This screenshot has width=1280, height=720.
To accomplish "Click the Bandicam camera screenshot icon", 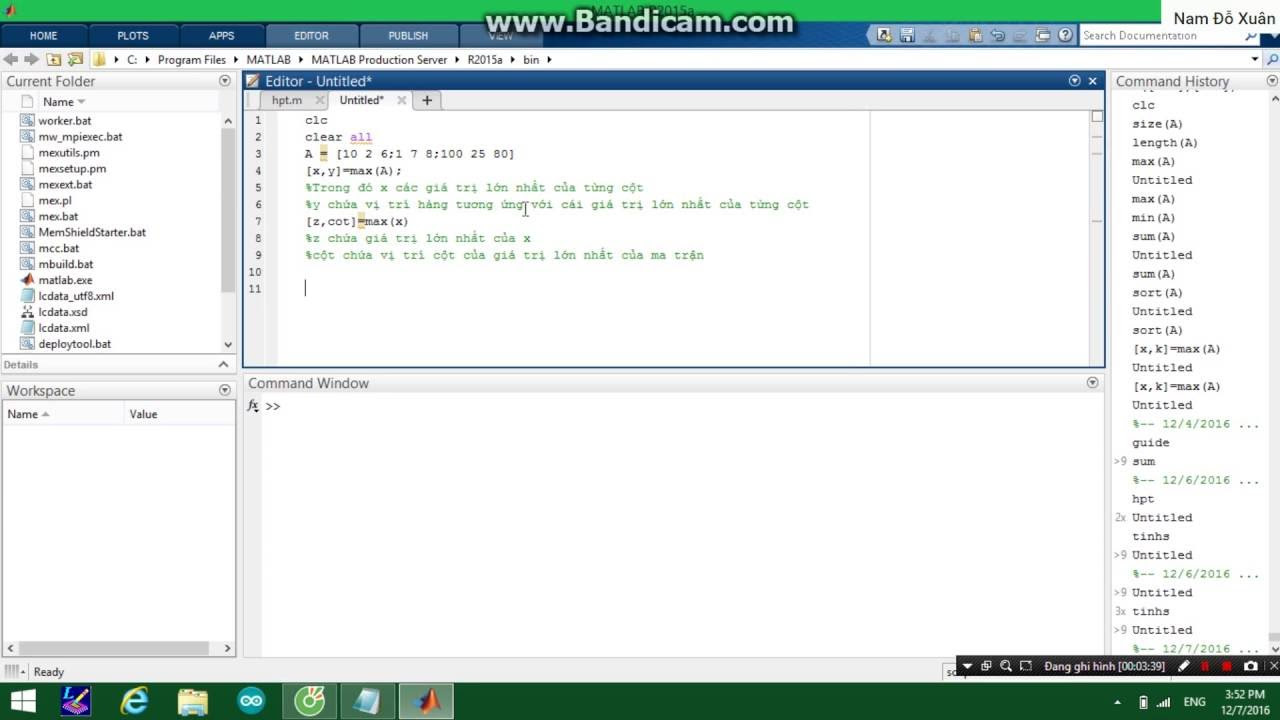I will pos(1251,666).
